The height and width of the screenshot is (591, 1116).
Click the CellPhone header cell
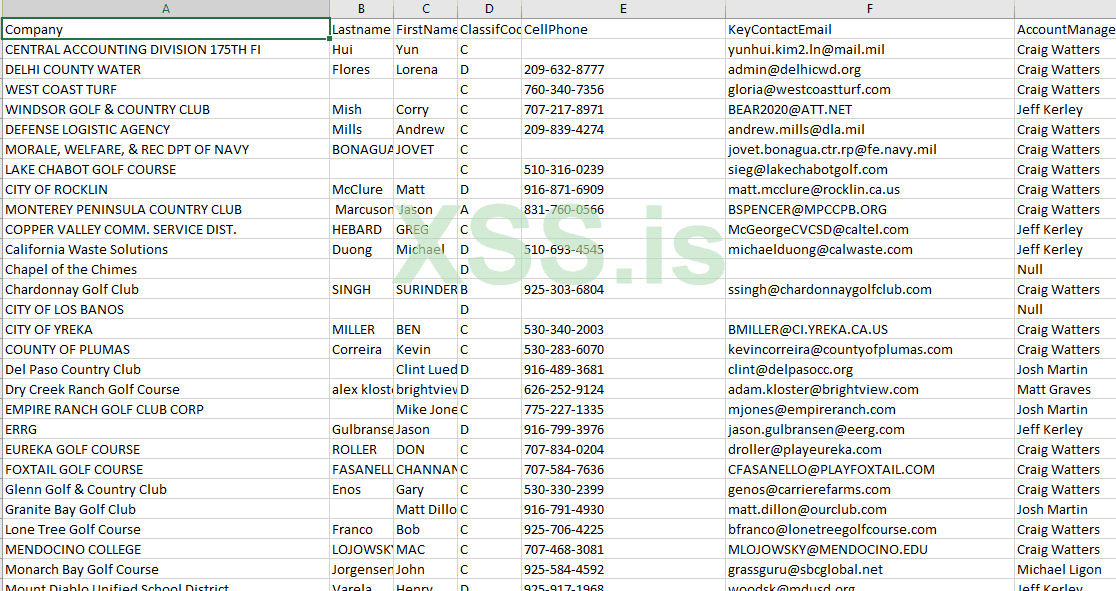623,29
